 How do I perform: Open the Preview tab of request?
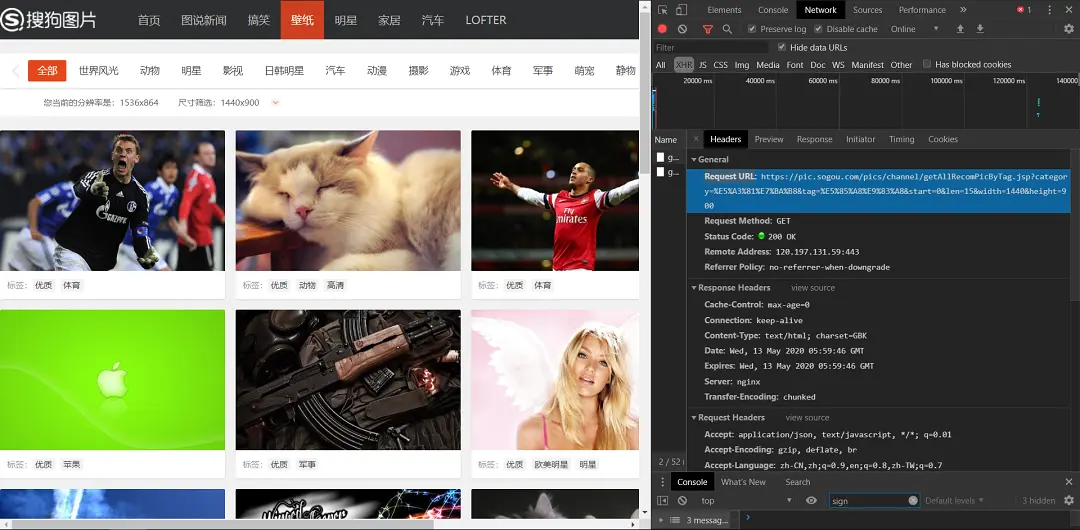[x=768, y=139]
